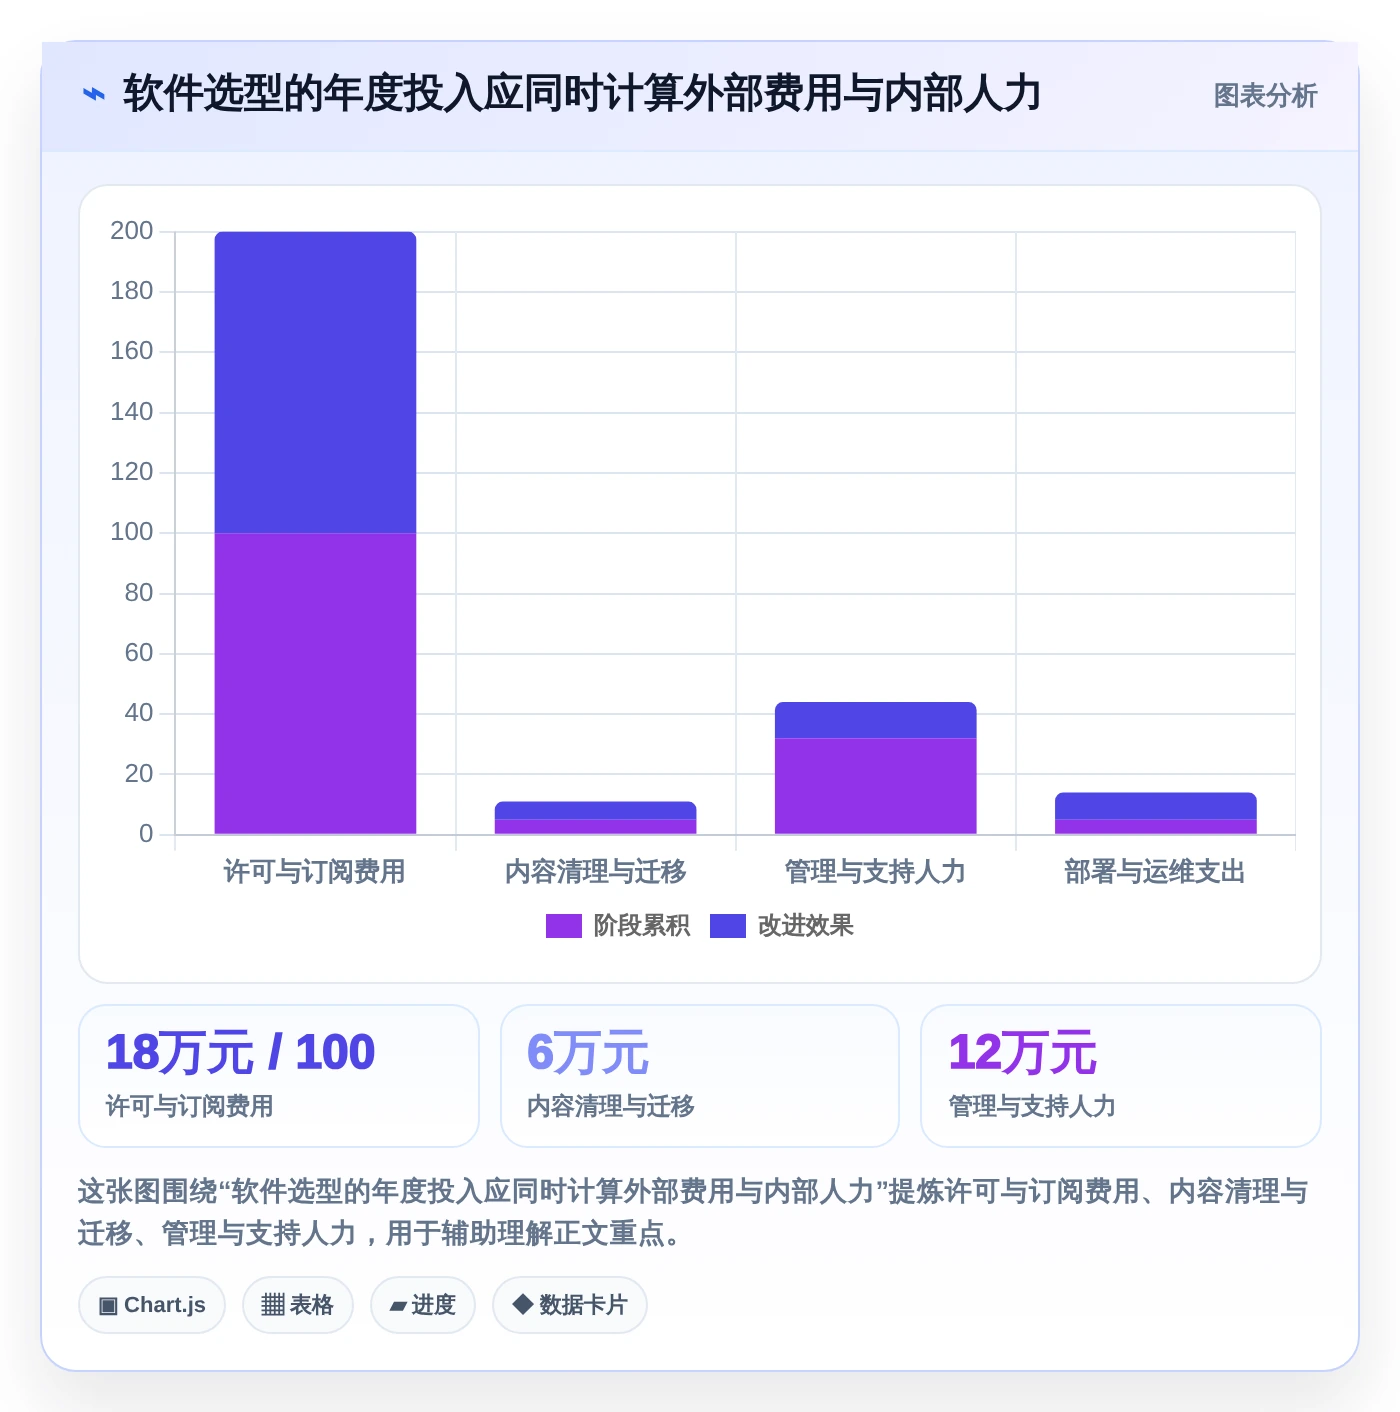Click the 许可与订阅费用 caption in first card

pos(190,1106)
